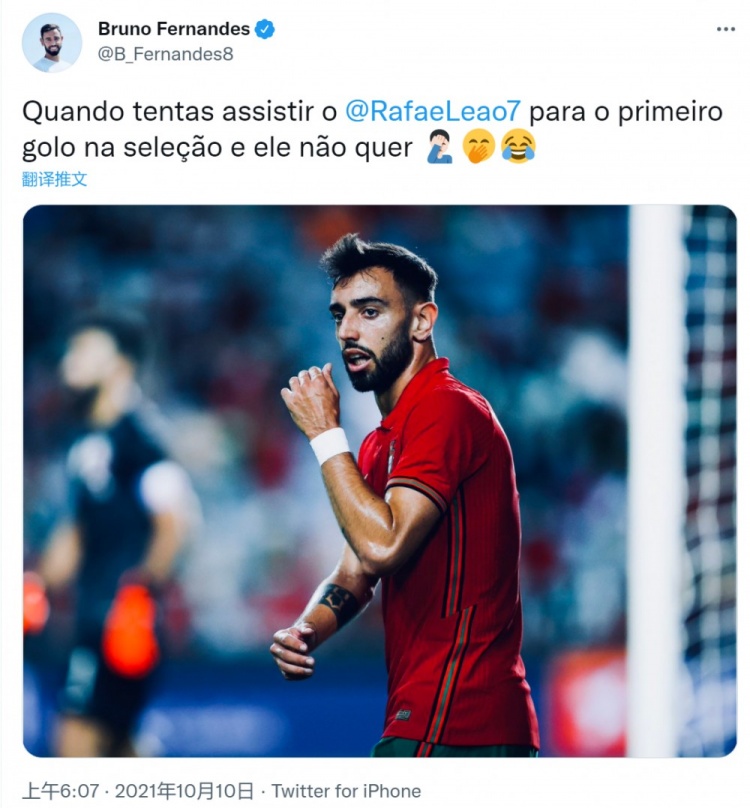
Task: Click the 2021年10月10日 date
Action: [x=185, y=791]
